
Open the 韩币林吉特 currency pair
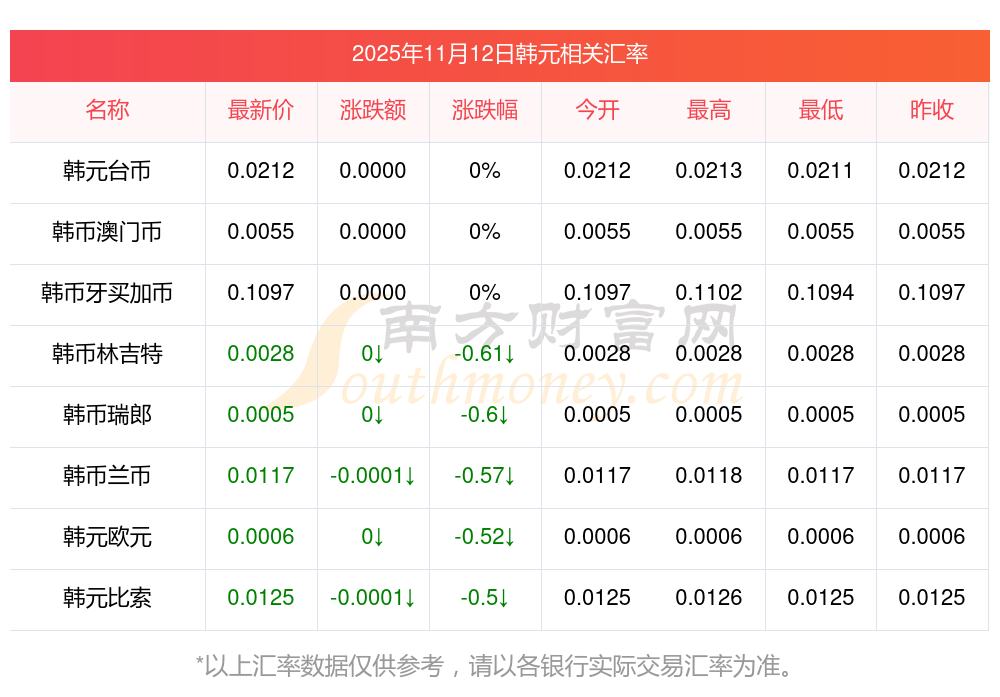(x=107, y=354)
